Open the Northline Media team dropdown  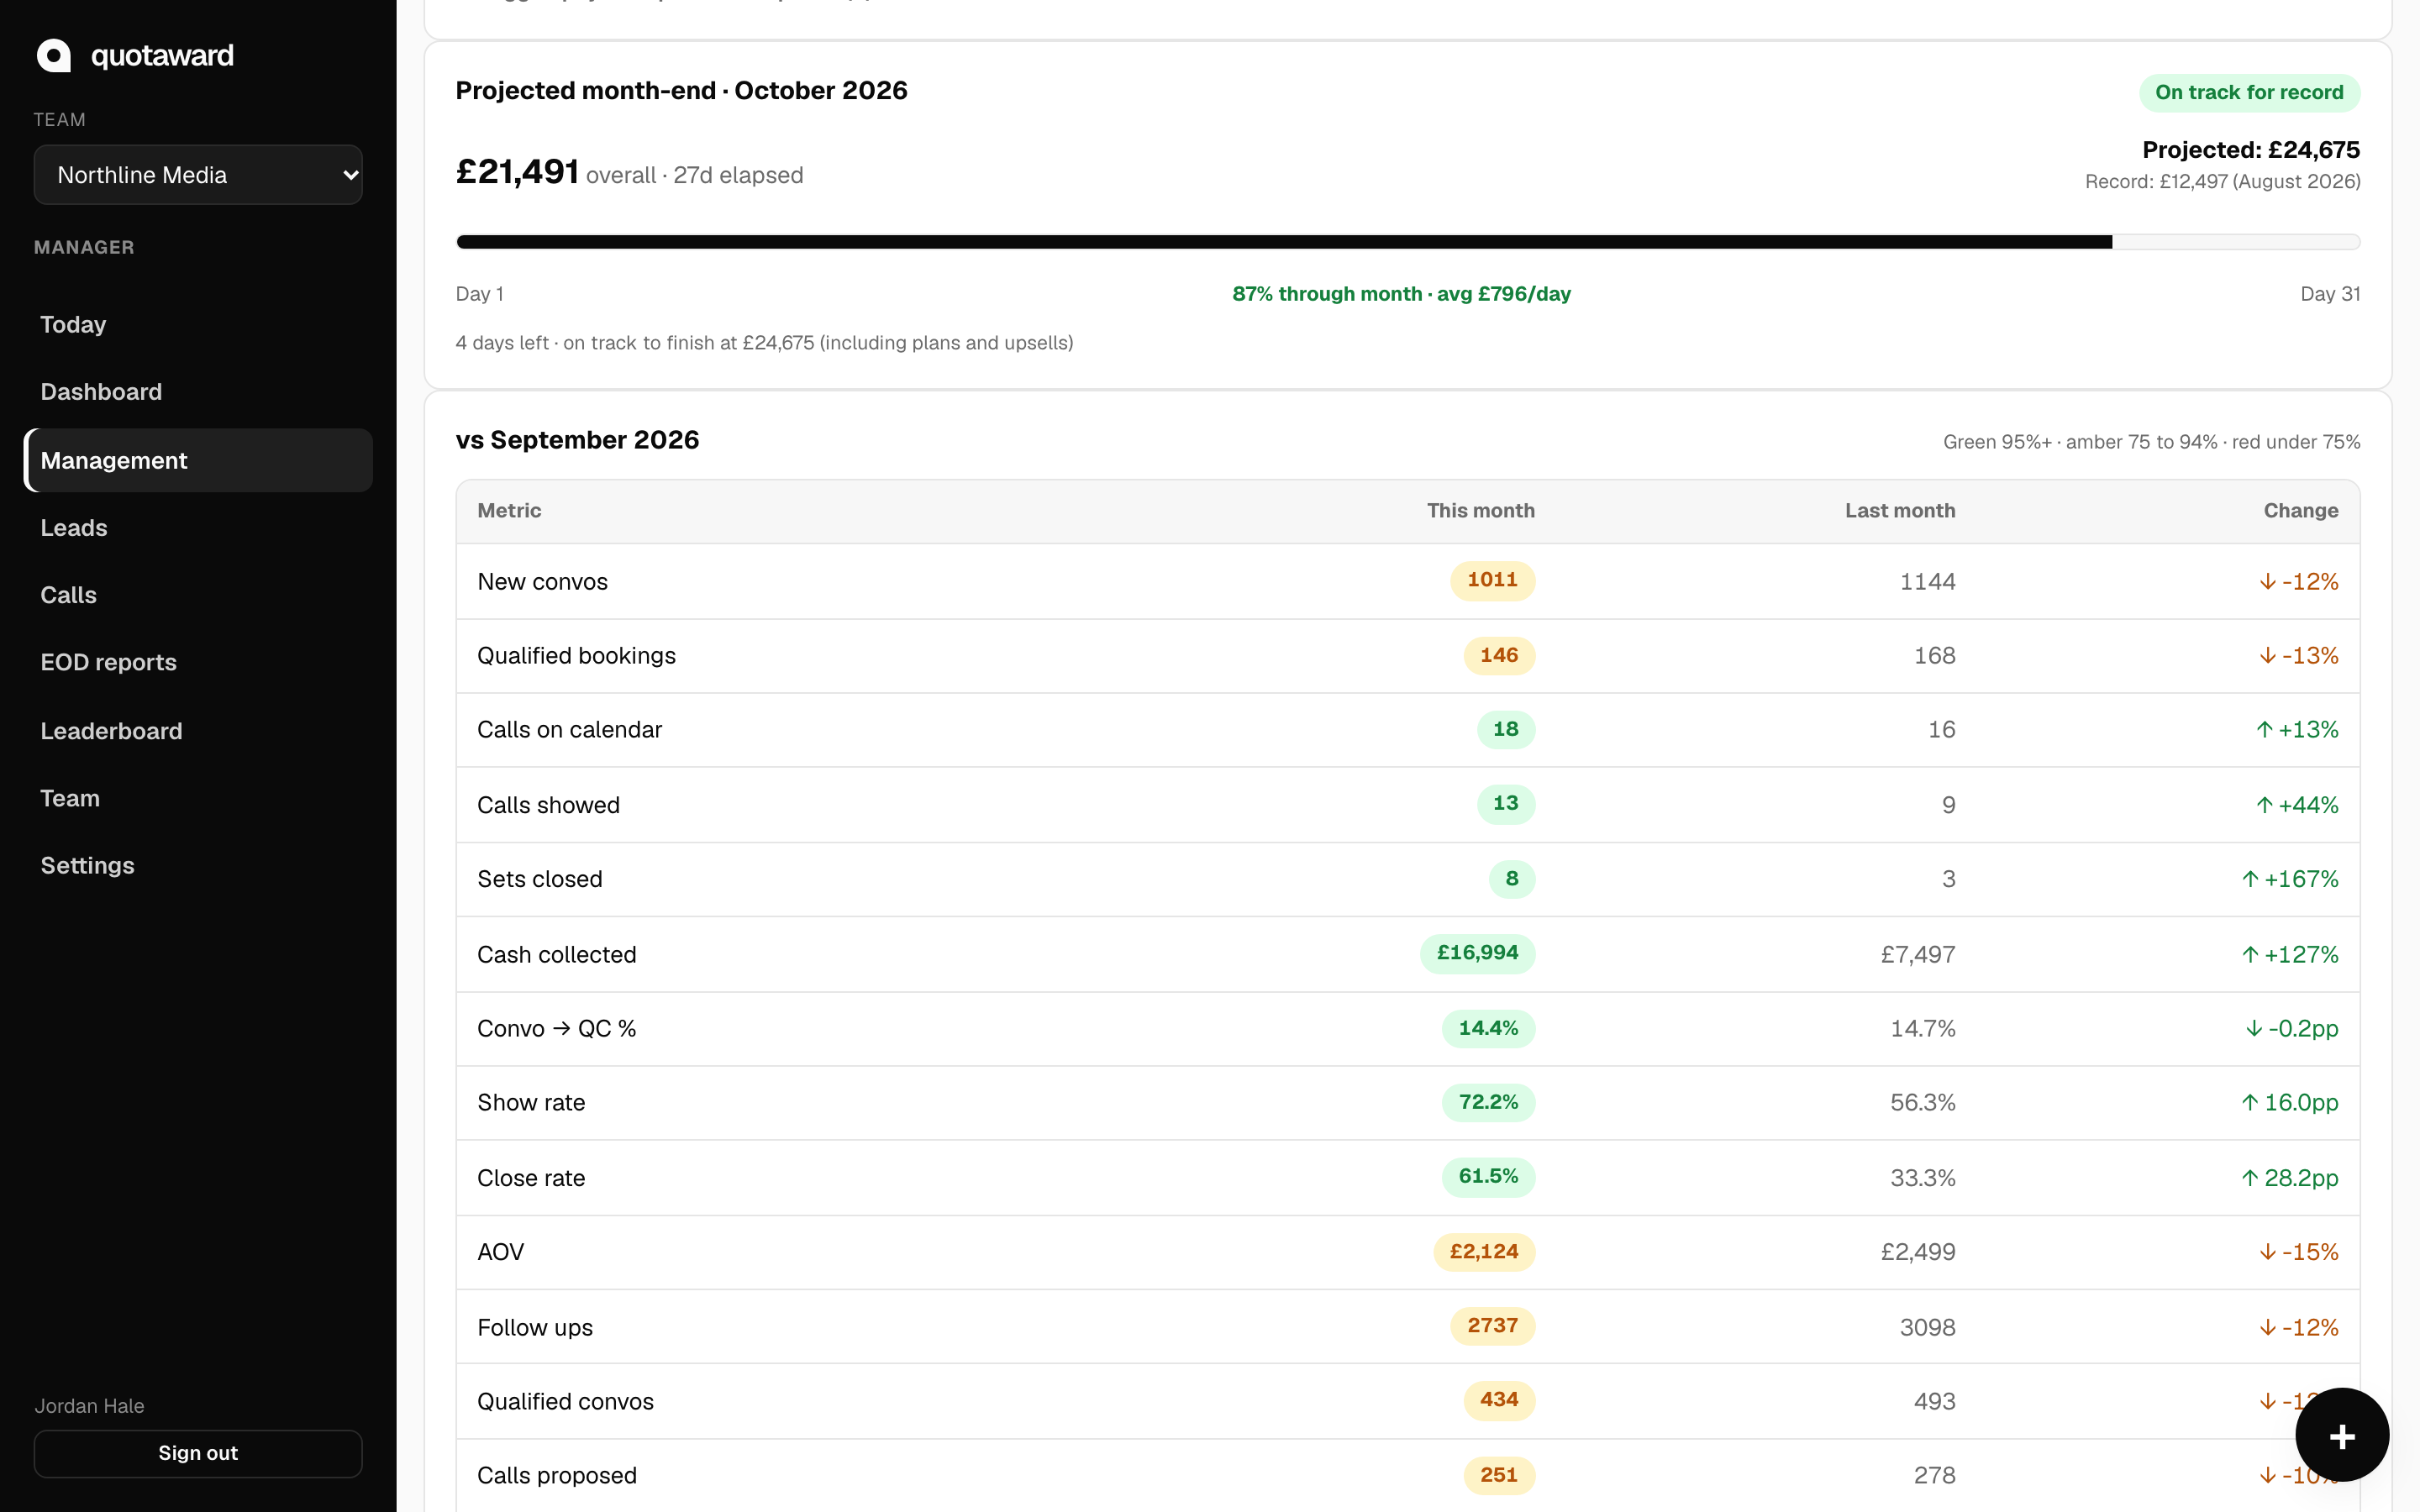(198, 175)
